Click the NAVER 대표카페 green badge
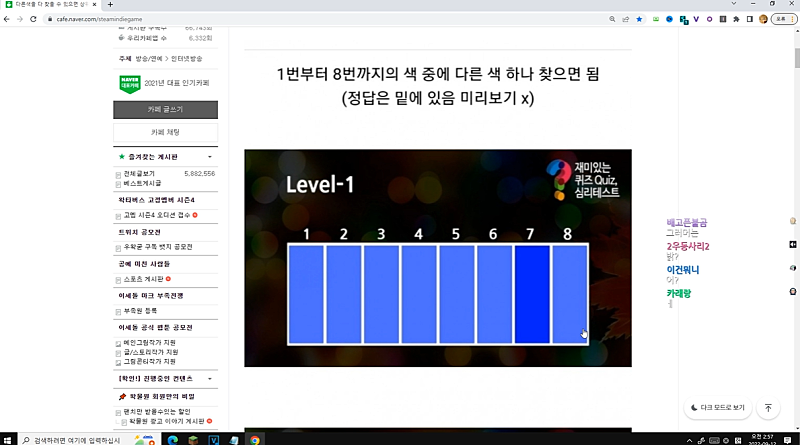 pos(130,84)
